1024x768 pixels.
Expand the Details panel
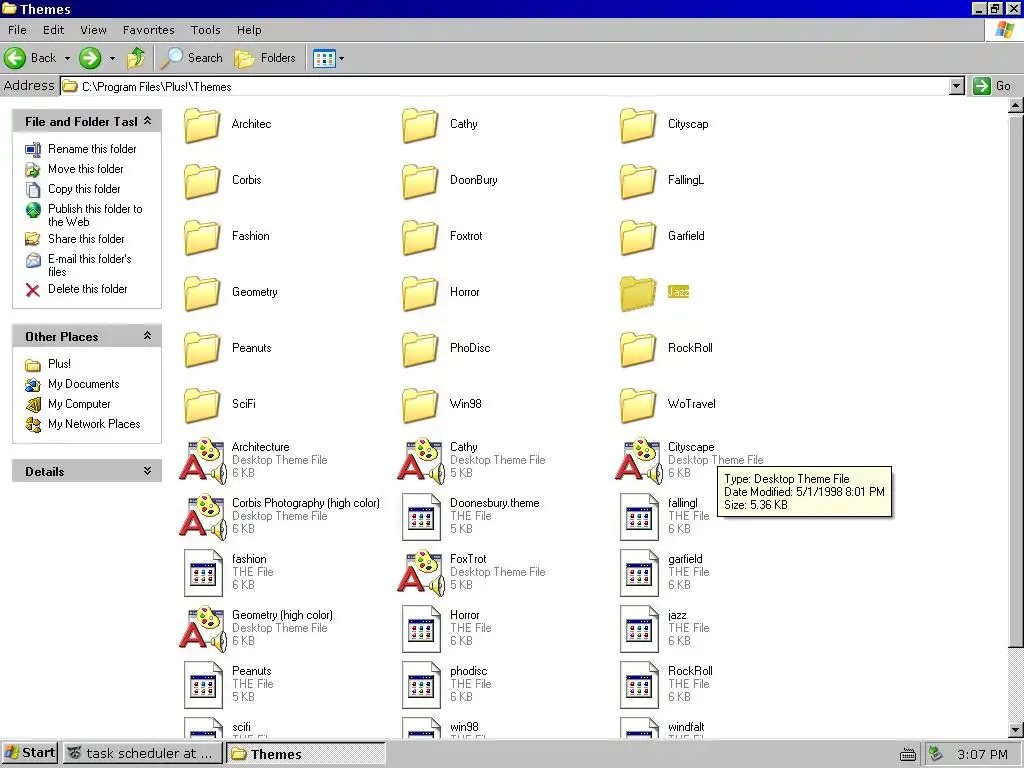(148, 471)
